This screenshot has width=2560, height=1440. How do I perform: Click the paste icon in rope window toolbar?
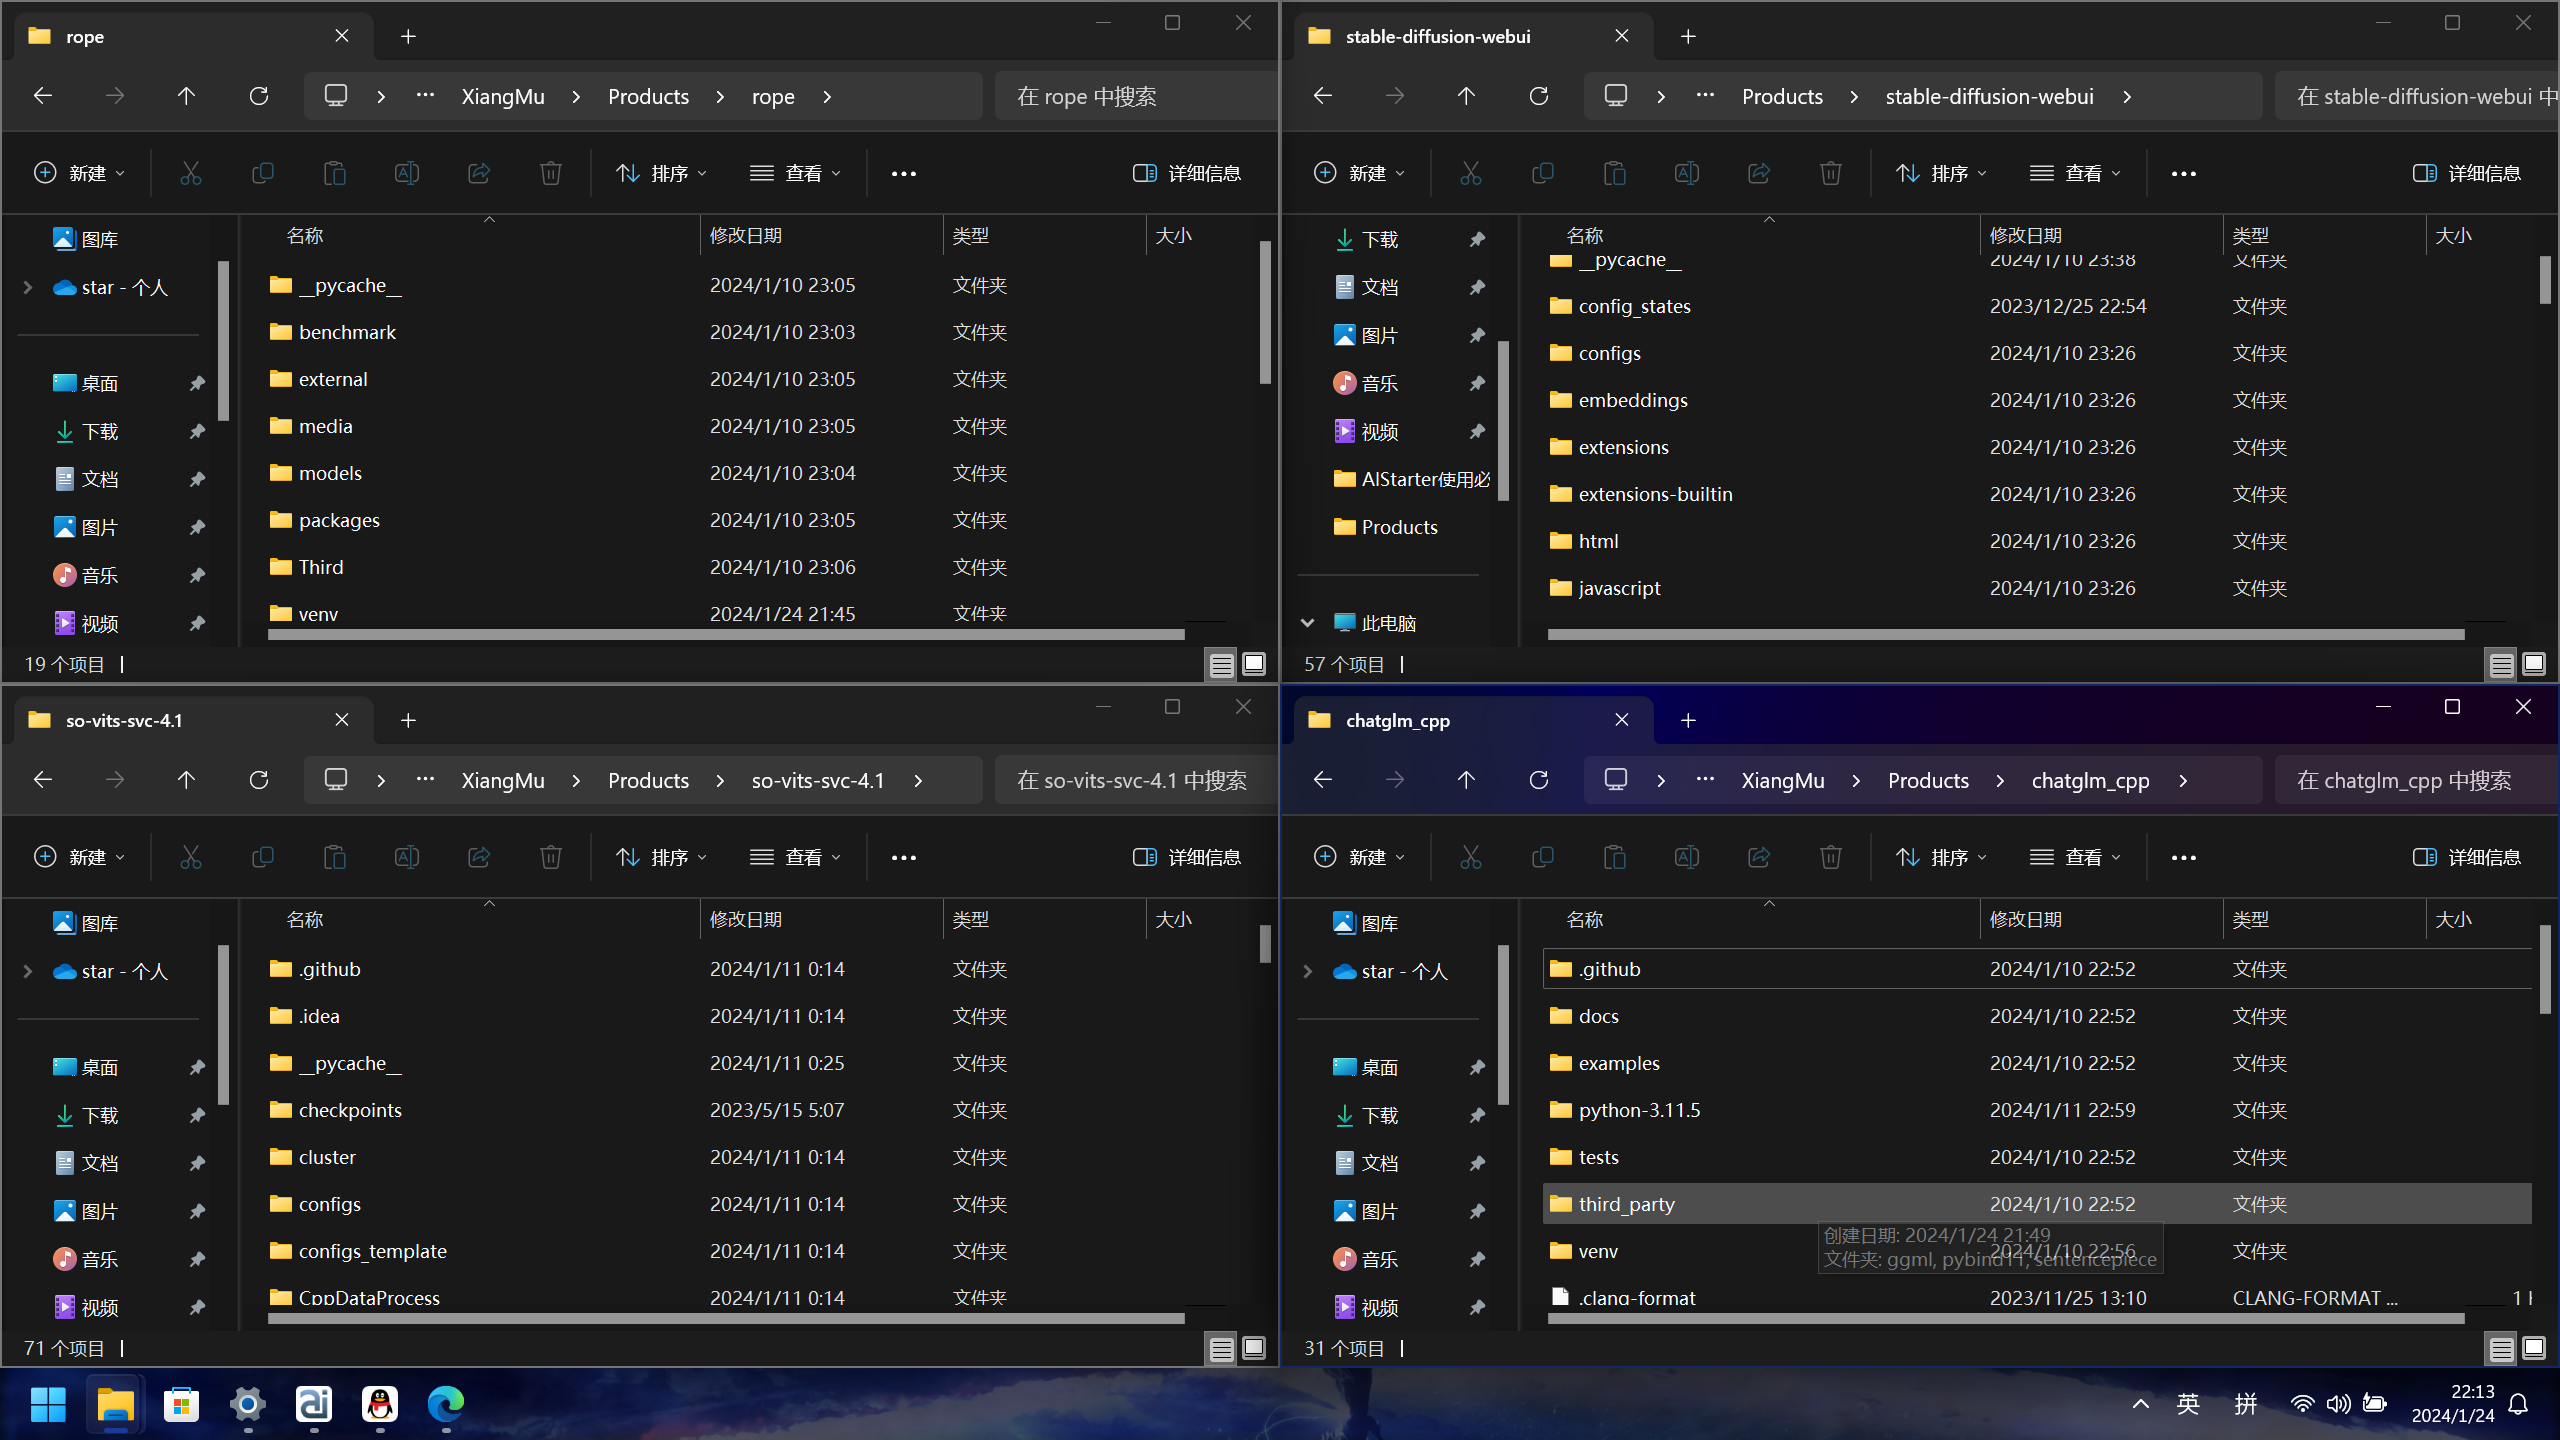click(x=334, y=173)
